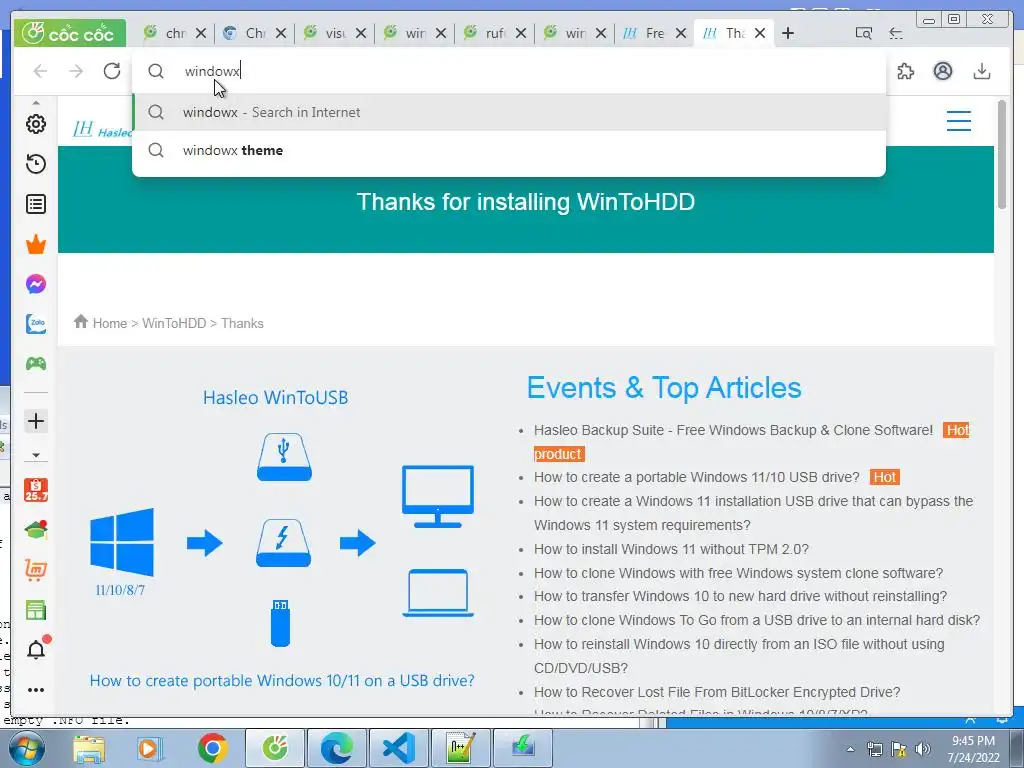Collapse sidebar list with up arrow
The image size is (1024, 768).
tap(36, 103)
